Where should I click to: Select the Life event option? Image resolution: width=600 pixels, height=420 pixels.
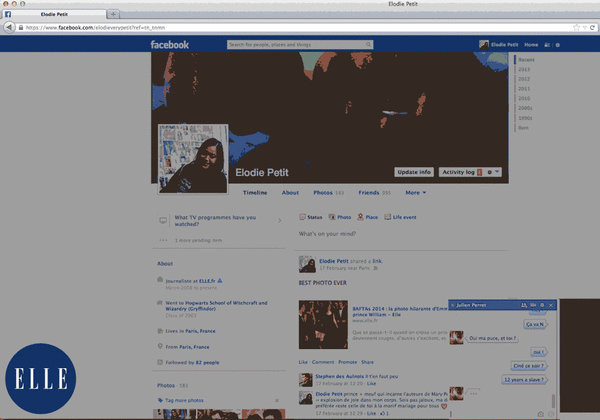point(403,216)
